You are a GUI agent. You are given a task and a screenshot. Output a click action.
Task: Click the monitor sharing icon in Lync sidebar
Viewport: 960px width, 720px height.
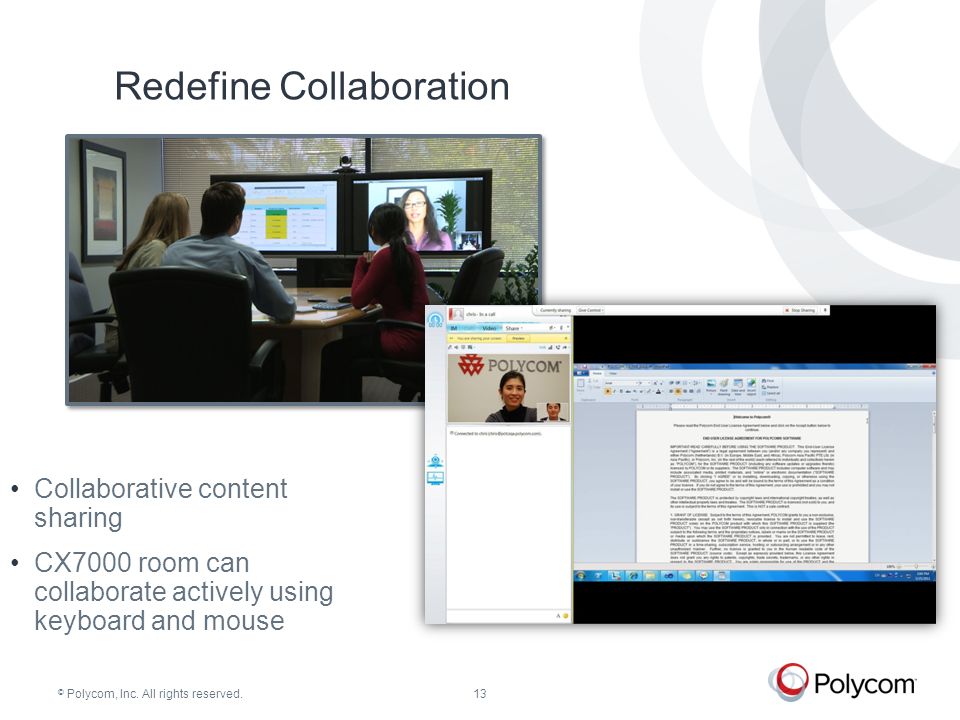point(435,478)
